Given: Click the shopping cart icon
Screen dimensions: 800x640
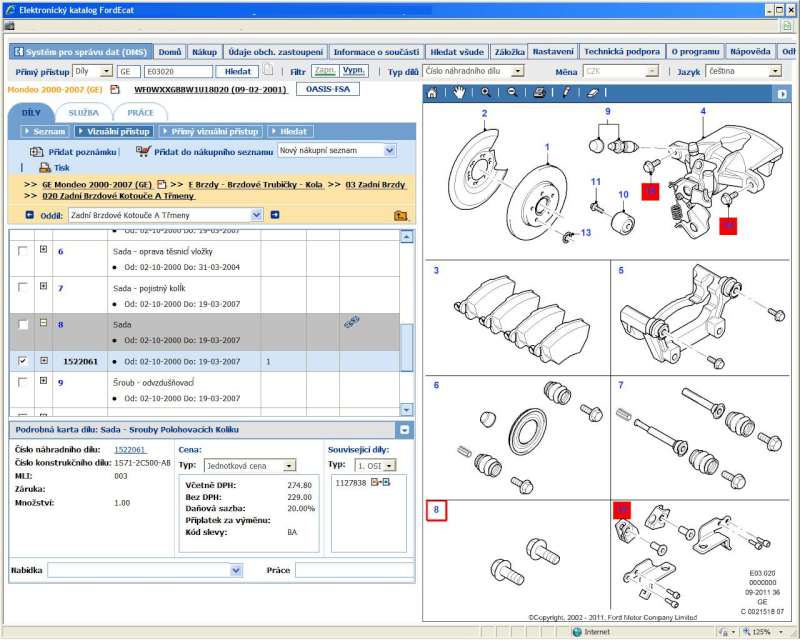Looking at the screenshot, I should [143, 151].
